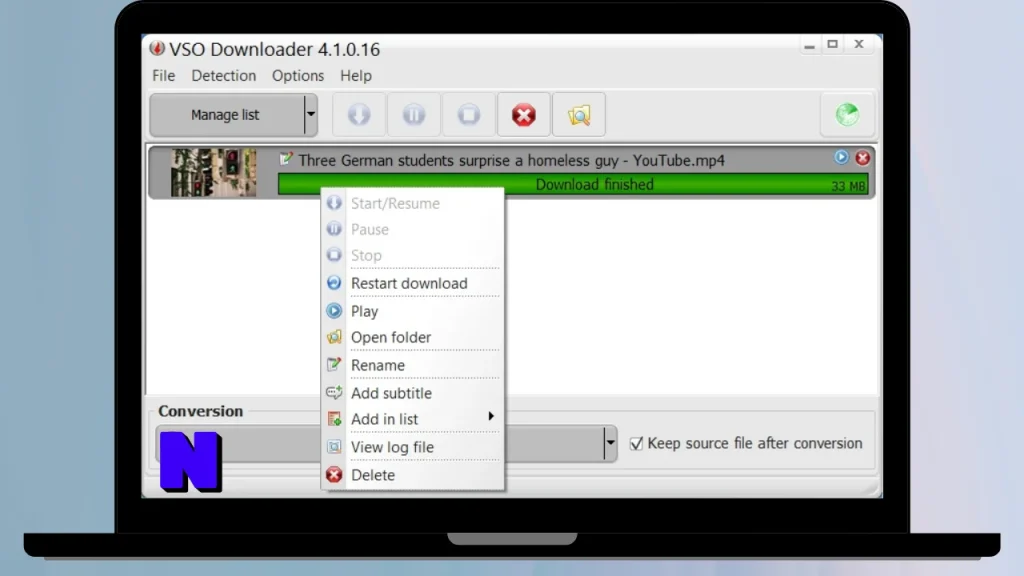Choose Delete from the context menu
Screen dimensions: 1024x576
413,475
